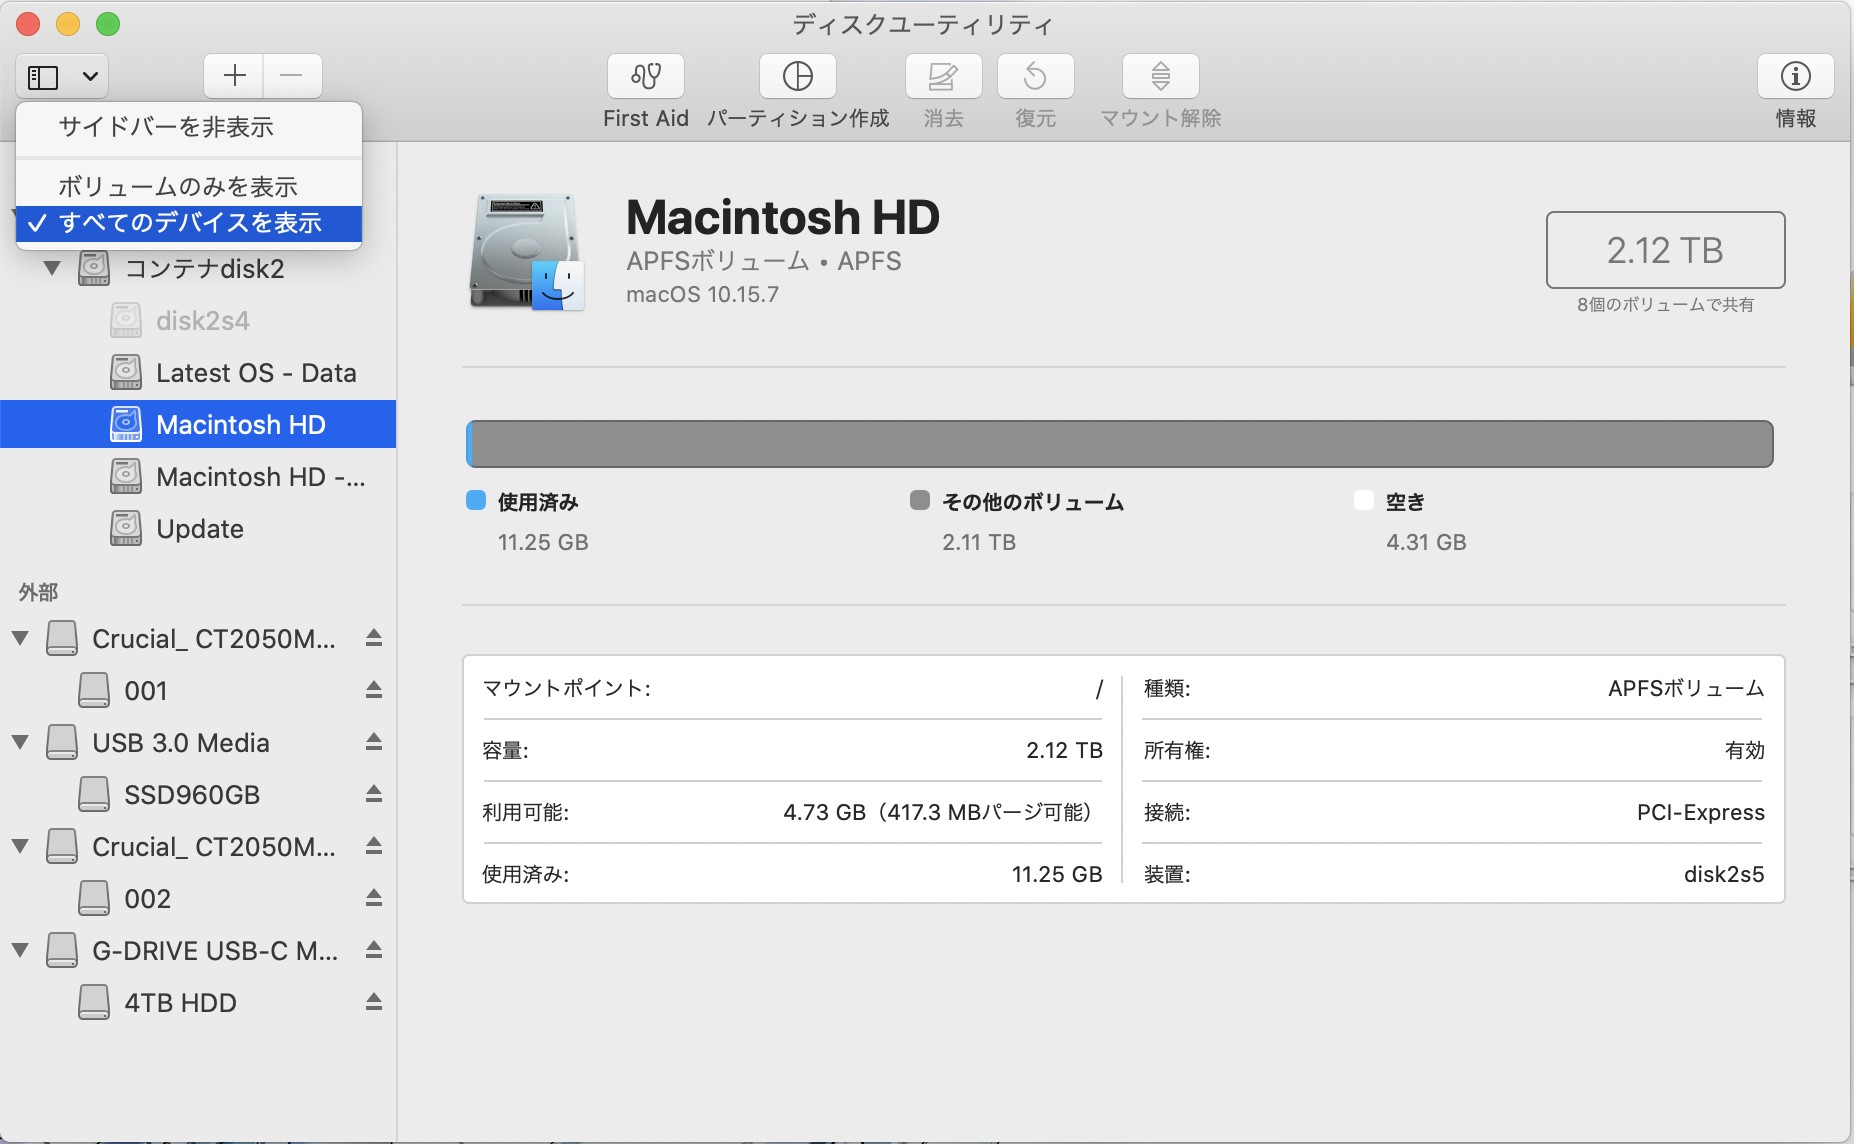The width and height of the screenshot is (1854, 1144).
Task: Click the minus remove-volume button
Action: (292, 76)
